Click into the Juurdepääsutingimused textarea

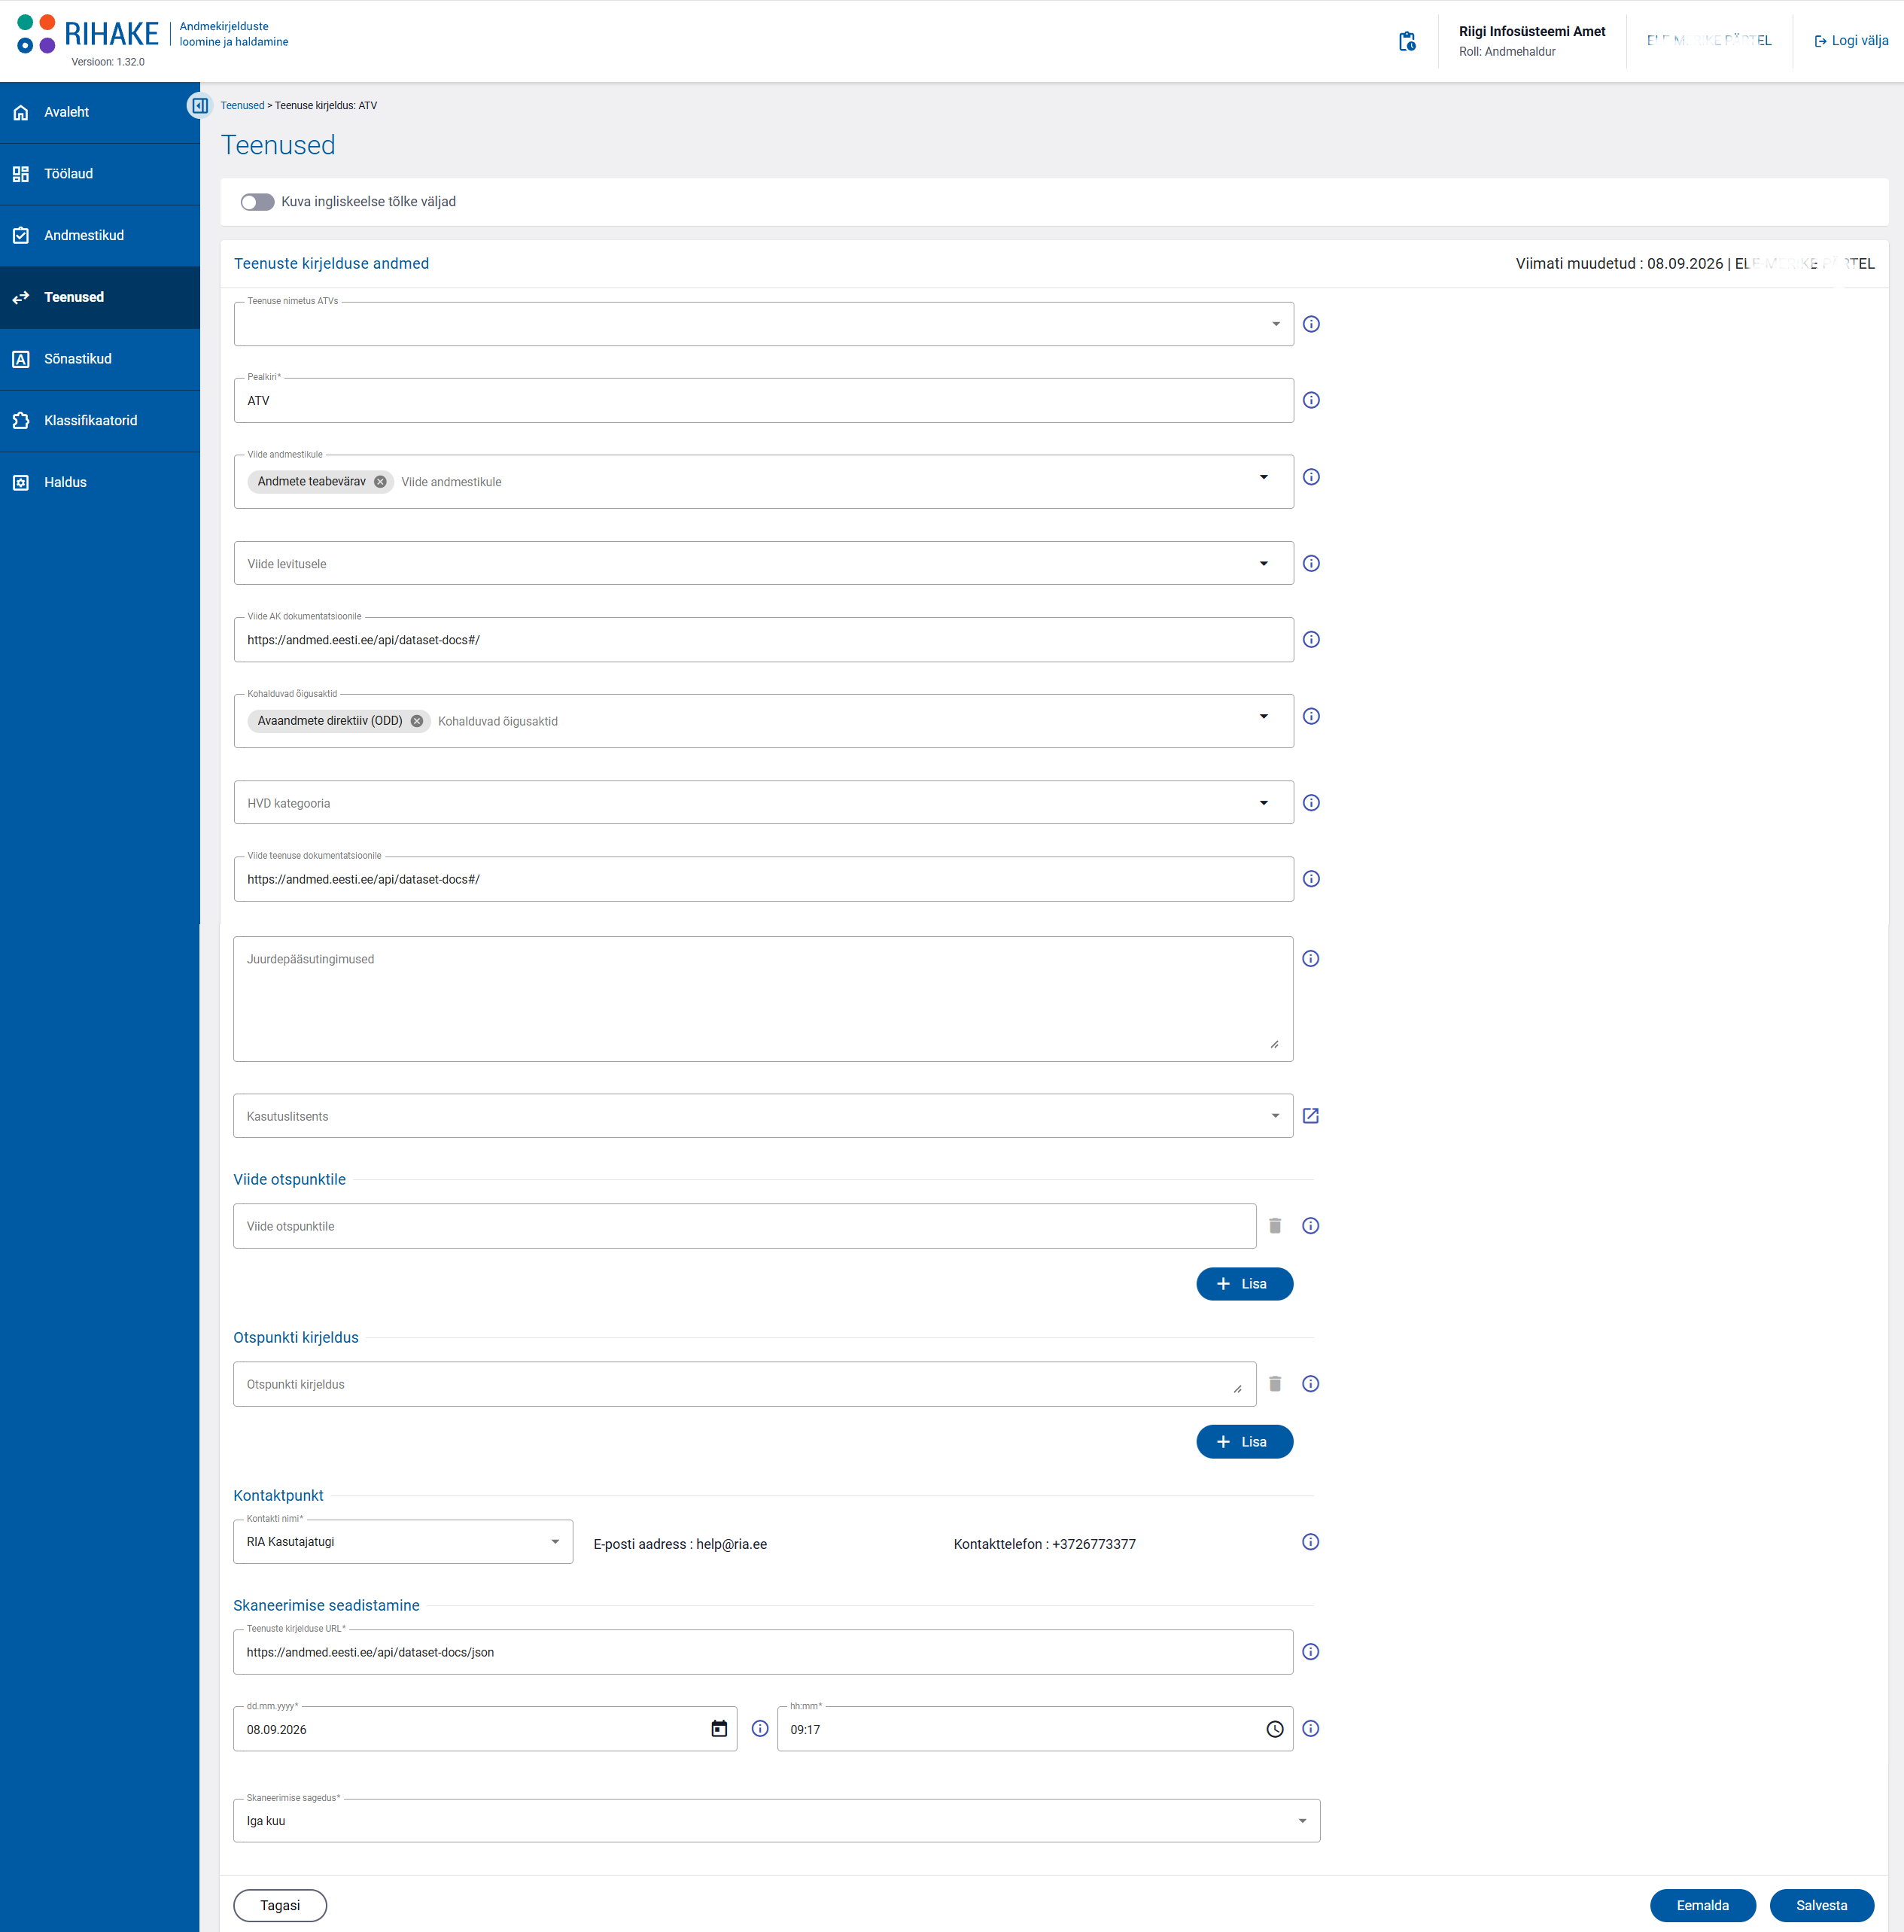coord(762,998)
